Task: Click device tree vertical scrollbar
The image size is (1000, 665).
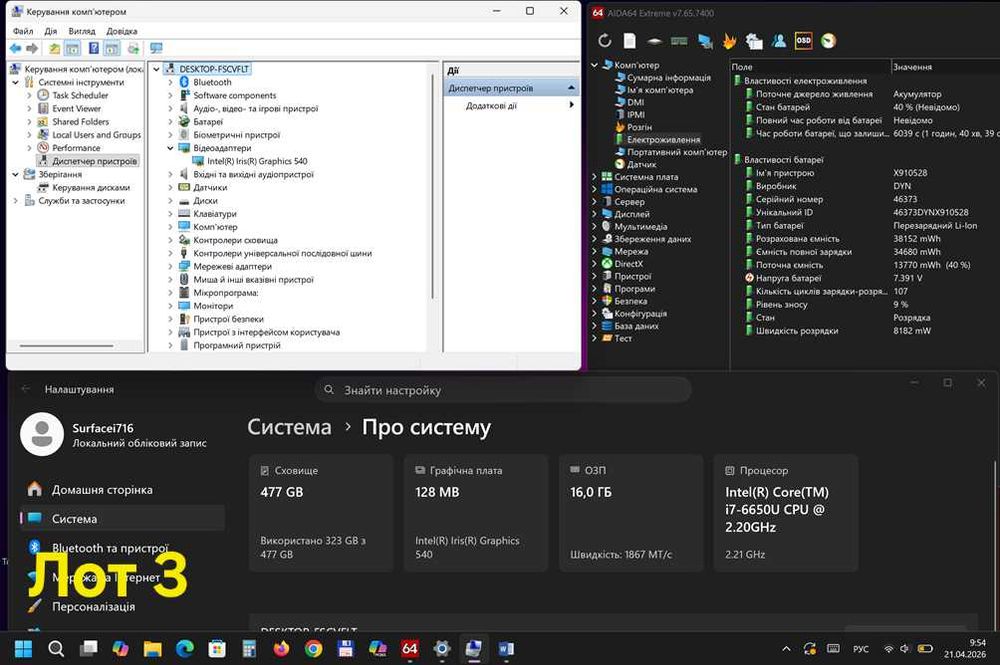Action: tap(433, 185)
